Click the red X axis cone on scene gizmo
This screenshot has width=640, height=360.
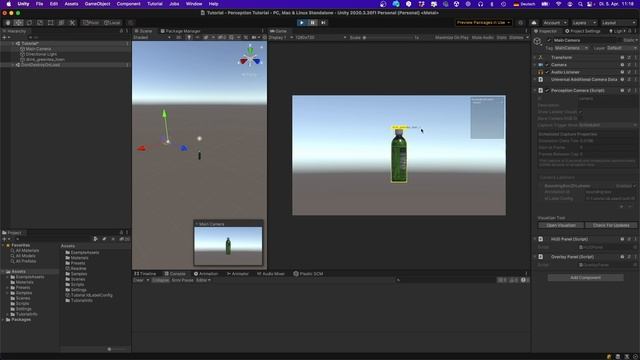click(244, 61)
